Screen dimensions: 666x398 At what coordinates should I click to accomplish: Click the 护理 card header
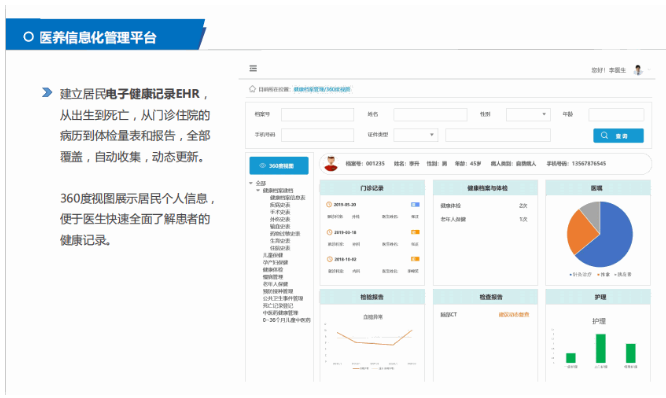(598, 297)
